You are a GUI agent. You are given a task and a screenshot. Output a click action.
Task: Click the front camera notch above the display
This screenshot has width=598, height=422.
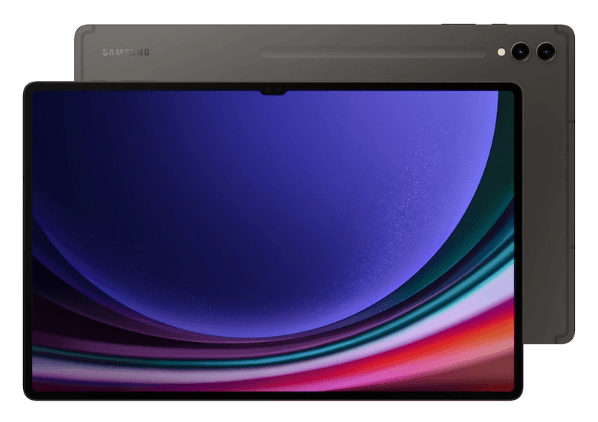click(273, 92)
